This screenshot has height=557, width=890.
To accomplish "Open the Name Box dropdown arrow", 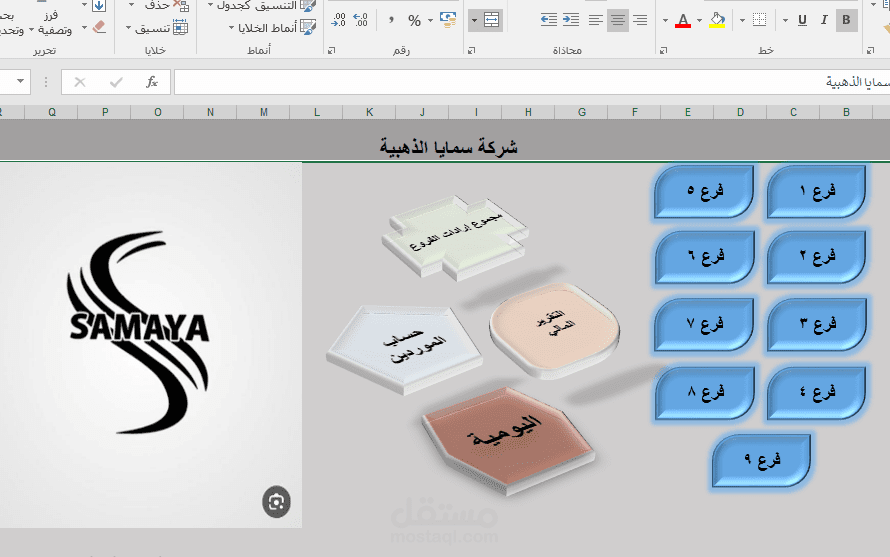I will pyautogui.click(x=20, y=81).
